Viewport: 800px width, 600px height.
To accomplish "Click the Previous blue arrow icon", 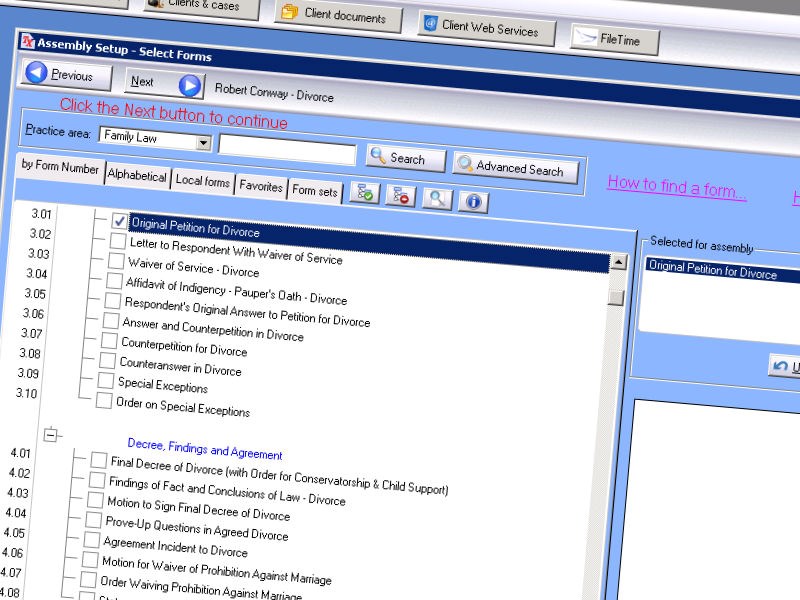I will [x=36, y=72].
